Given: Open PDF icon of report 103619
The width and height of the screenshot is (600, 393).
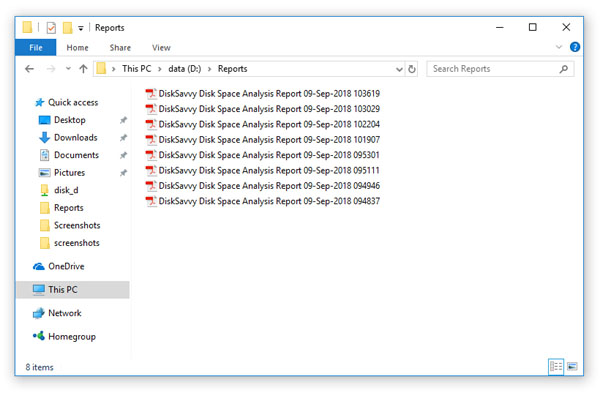Looking at the screenshot, I should (x=151, y=94).
